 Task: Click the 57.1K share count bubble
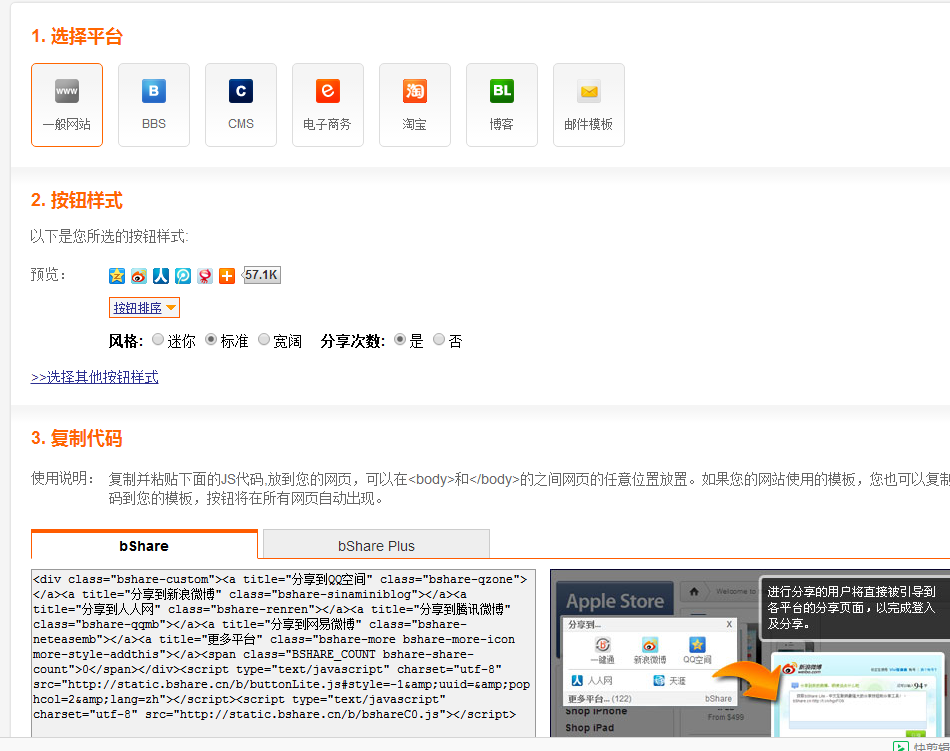(x=261, y=275)
